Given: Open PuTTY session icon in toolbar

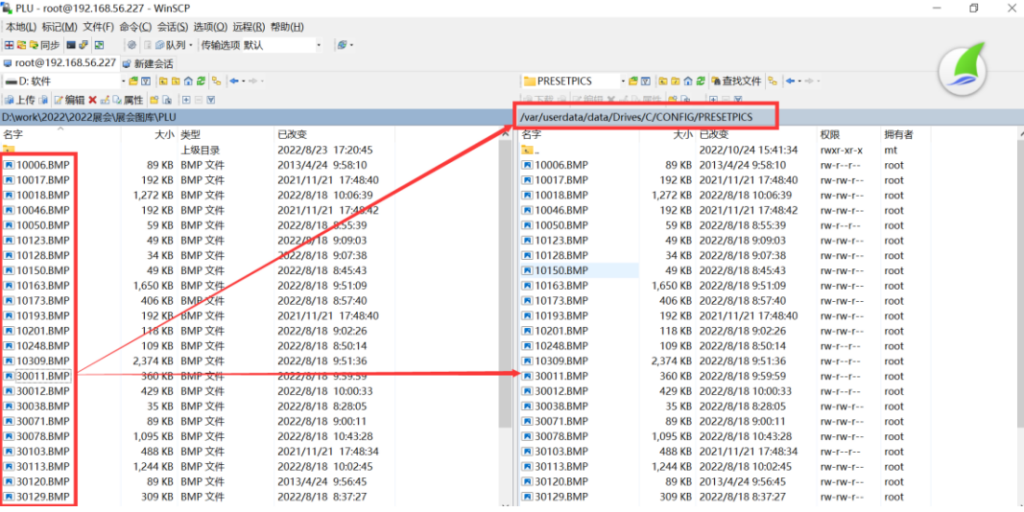Looking at the screenshot, I should [x=83, y=45].
